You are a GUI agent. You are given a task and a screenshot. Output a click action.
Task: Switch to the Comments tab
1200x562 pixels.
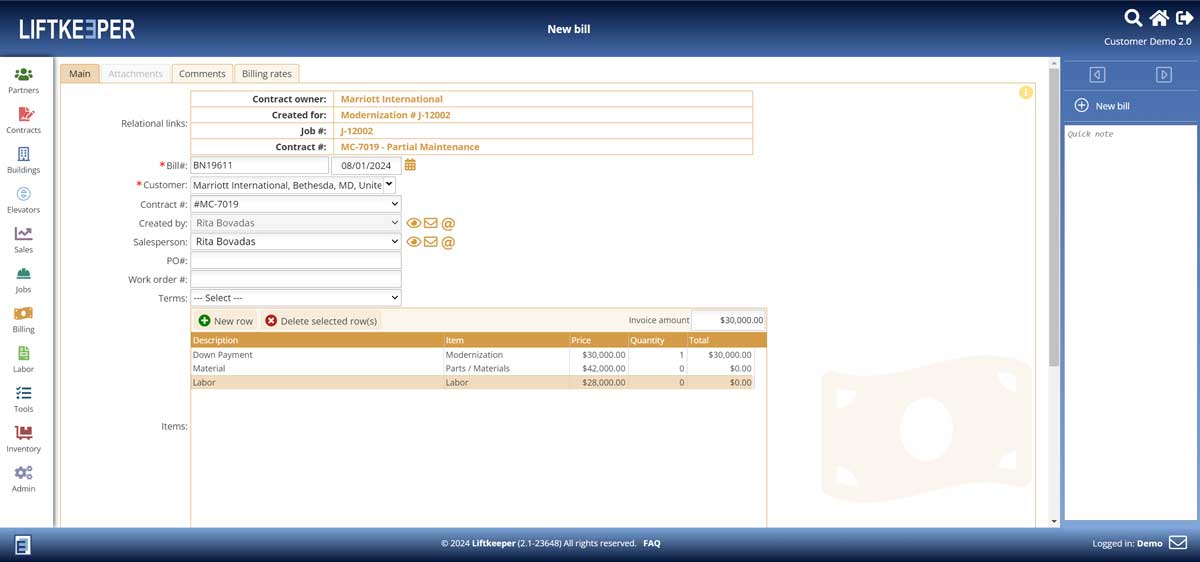202,74
